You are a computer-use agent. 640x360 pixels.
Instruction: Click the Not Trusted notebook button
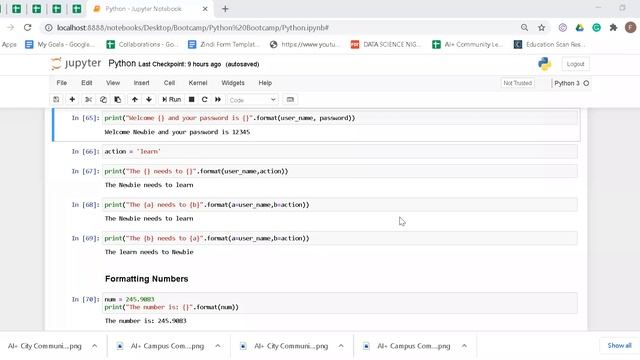tap(518, 83)
